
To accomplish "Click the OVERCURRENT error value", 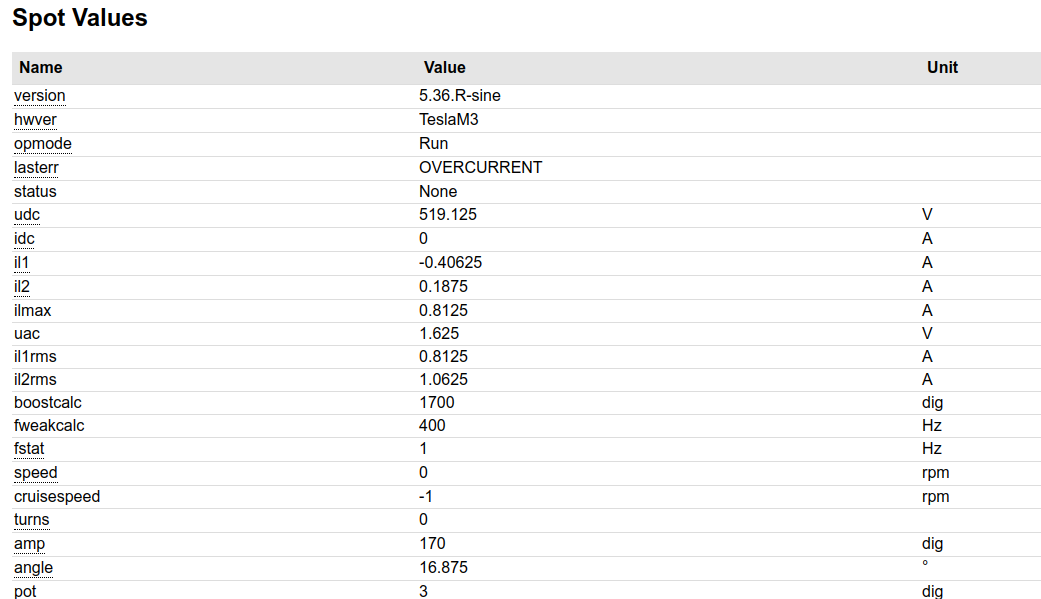I will pos(481,168).
